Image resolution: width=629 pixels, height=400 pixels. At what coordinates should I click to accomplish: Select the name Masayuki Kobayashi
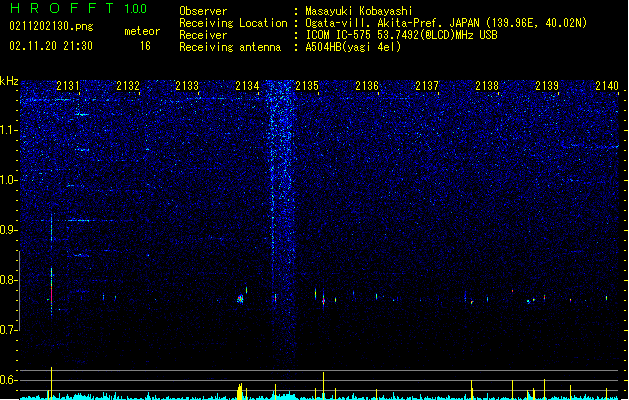pos(359,11)
